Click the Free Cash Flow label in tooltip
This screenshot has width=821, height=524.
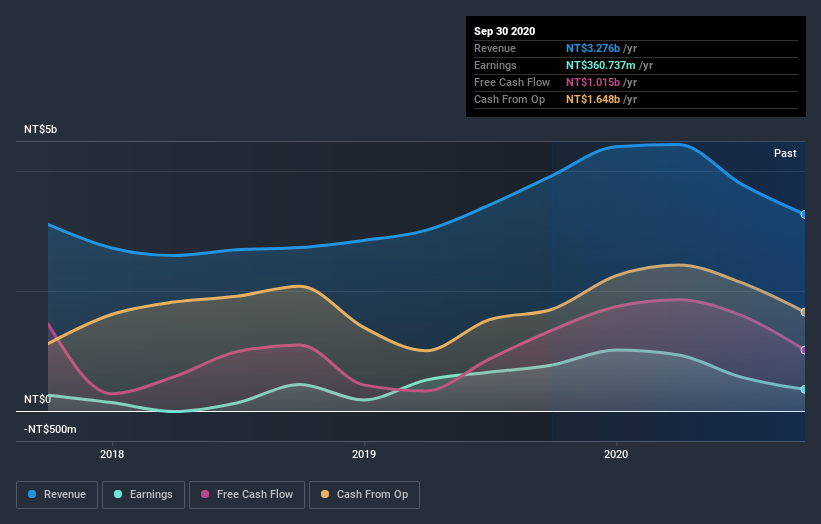512,82
